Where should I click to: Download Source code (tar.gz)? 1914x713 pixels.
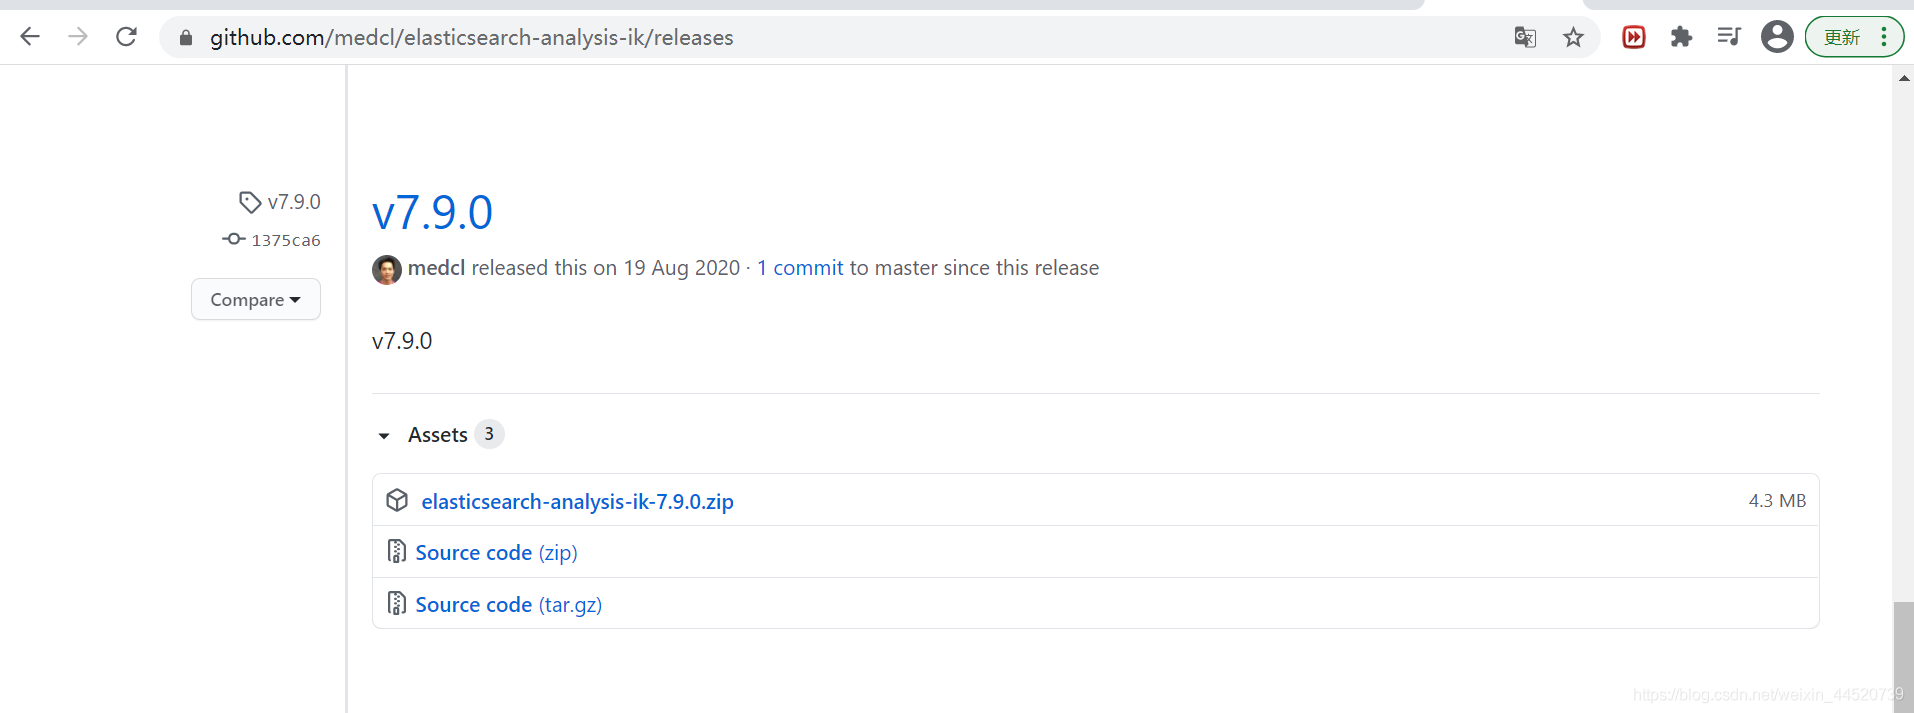click(508, 605)
